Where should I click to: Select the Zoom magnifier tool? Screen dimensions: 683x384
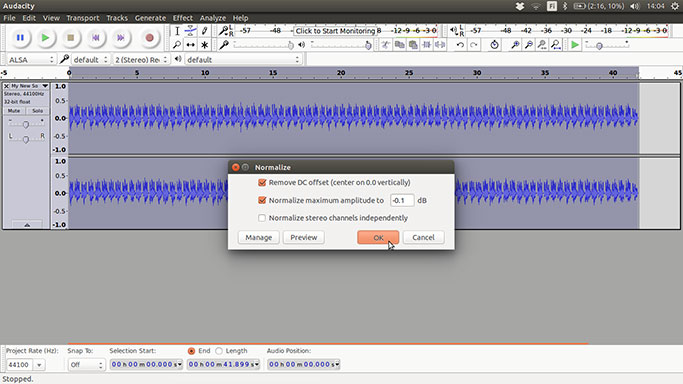click(177, 45)
